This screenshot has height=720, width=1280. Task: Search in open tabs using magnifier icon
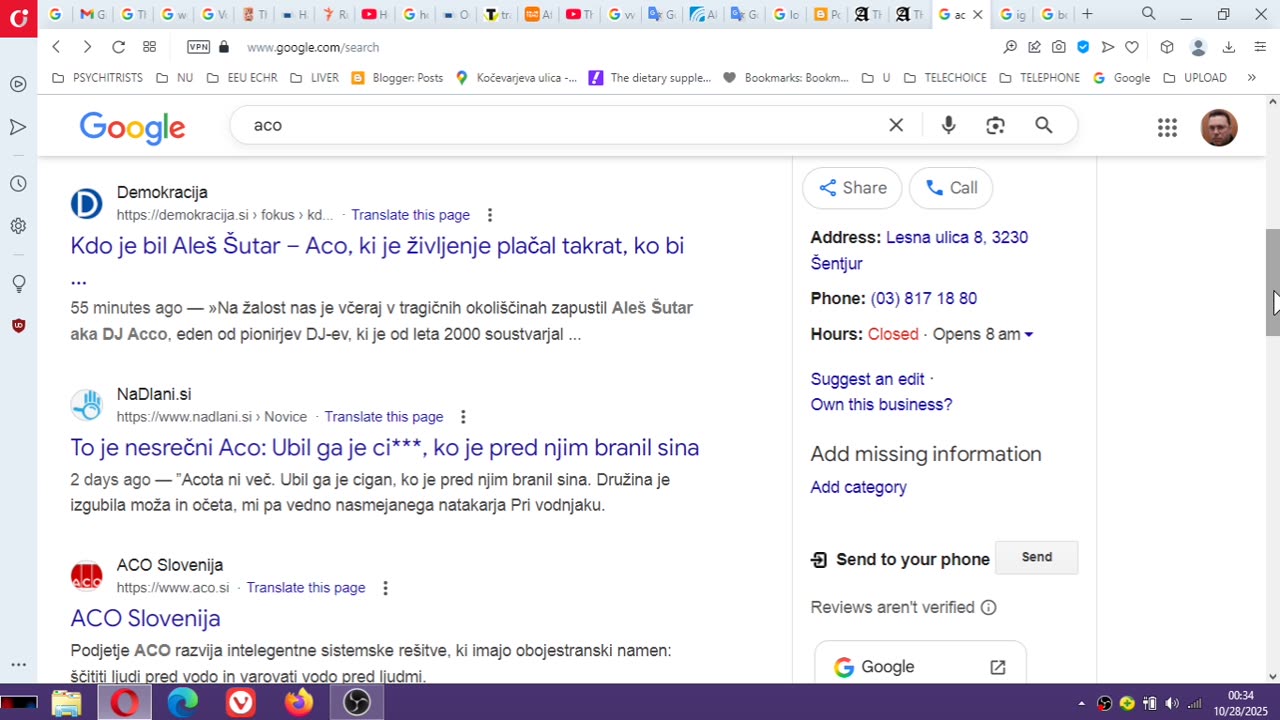(x=1149, y=14)
